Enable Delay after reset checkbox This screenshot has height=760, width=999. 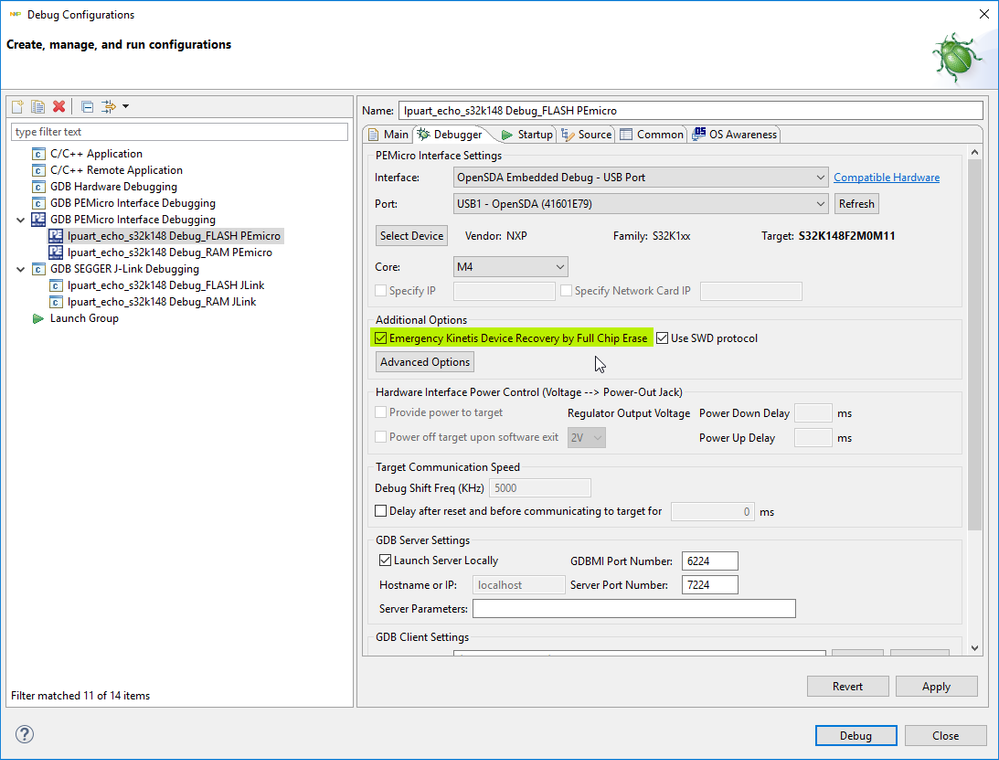381,511
